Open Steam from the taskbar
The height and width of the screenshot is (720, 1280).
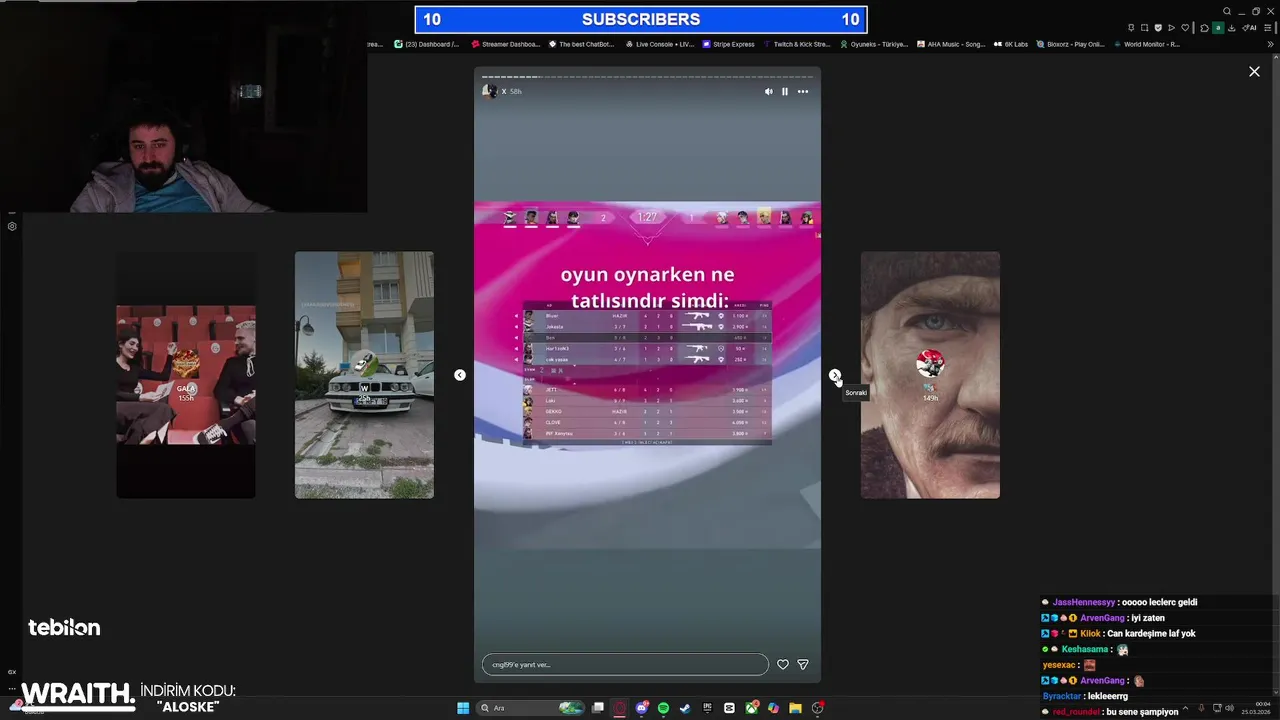click(x=685, y=708)
